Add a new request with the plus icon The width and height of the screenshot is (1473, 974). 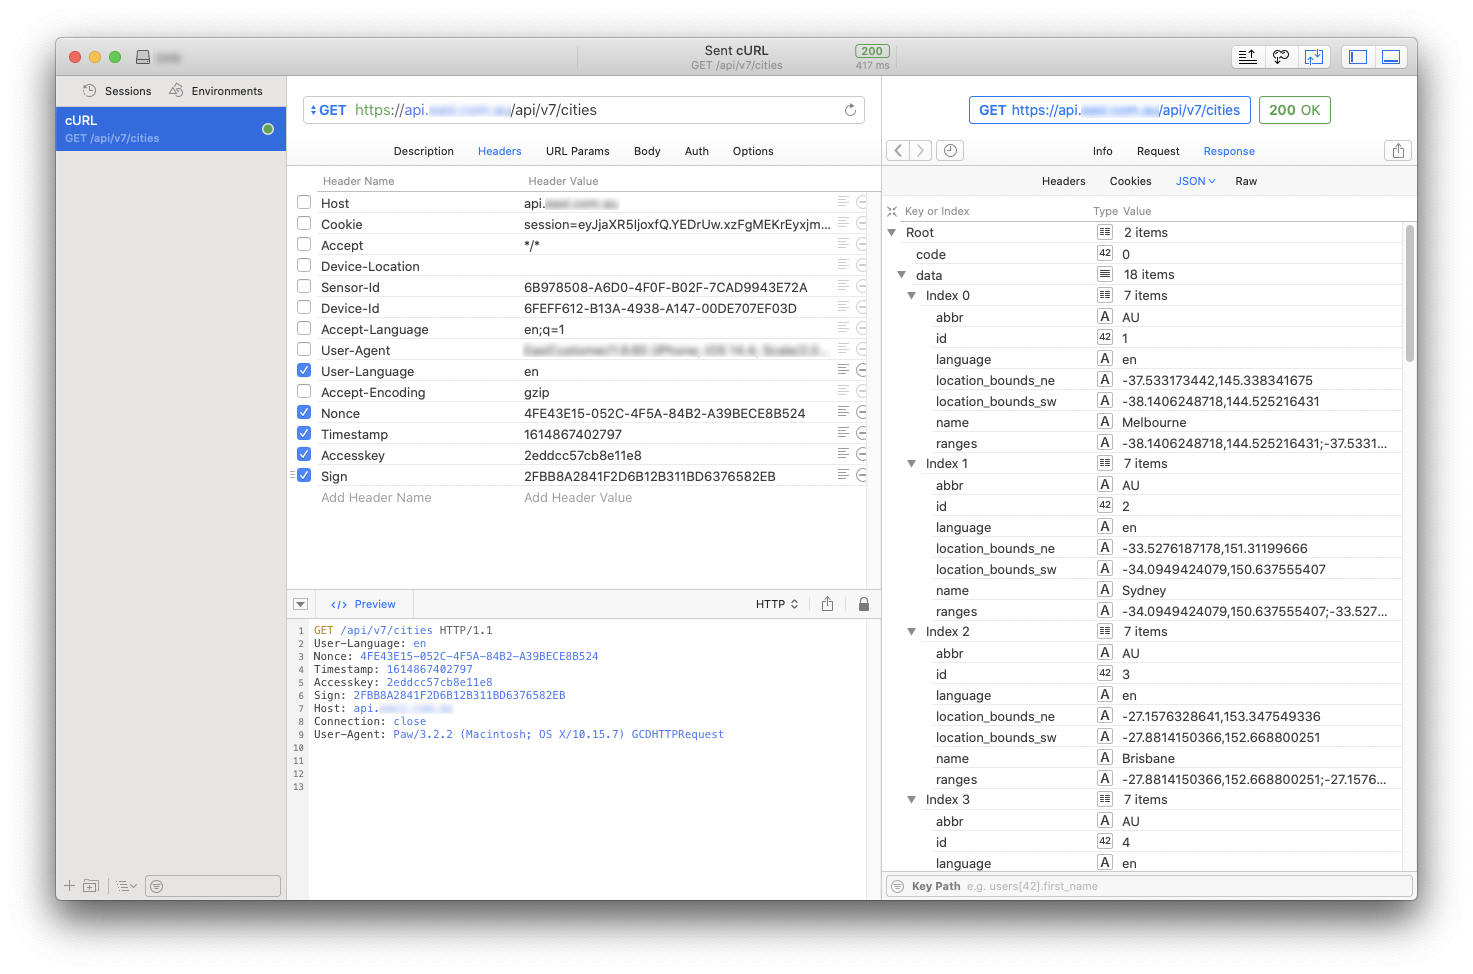[69, 886]
